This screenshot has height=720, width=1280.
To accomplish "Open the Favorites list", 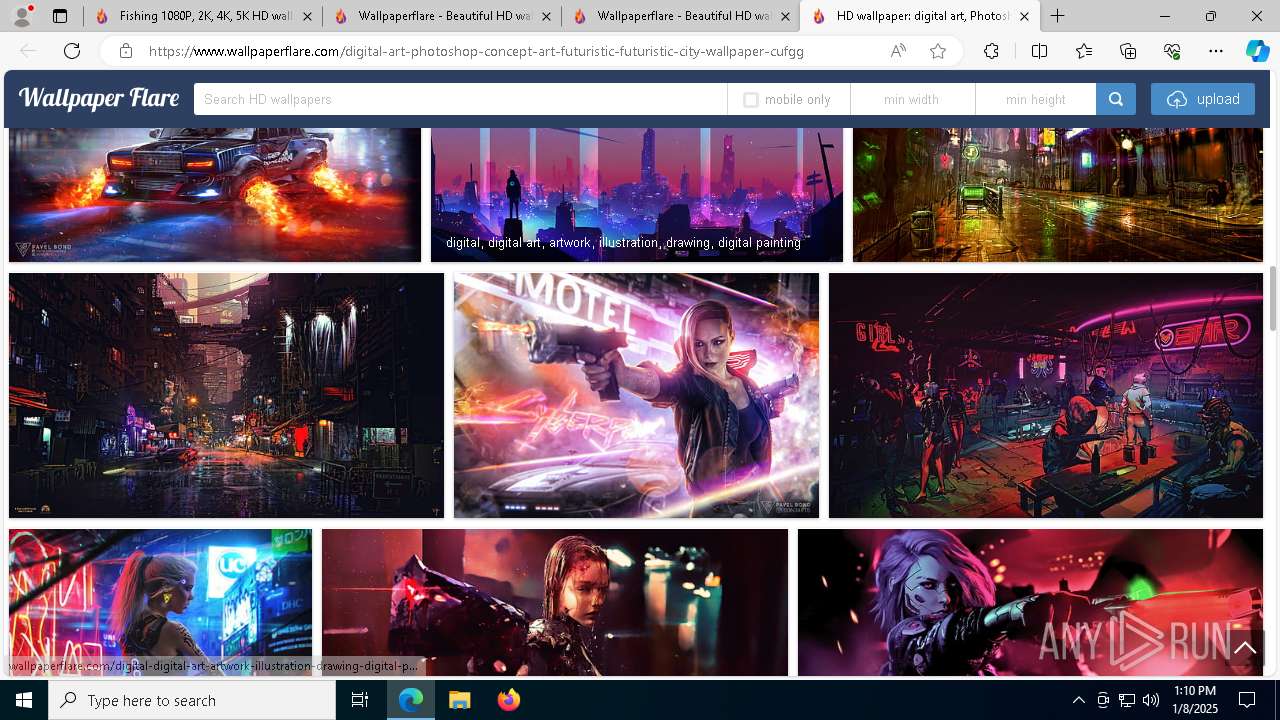I will click(x=1084, y=51).
